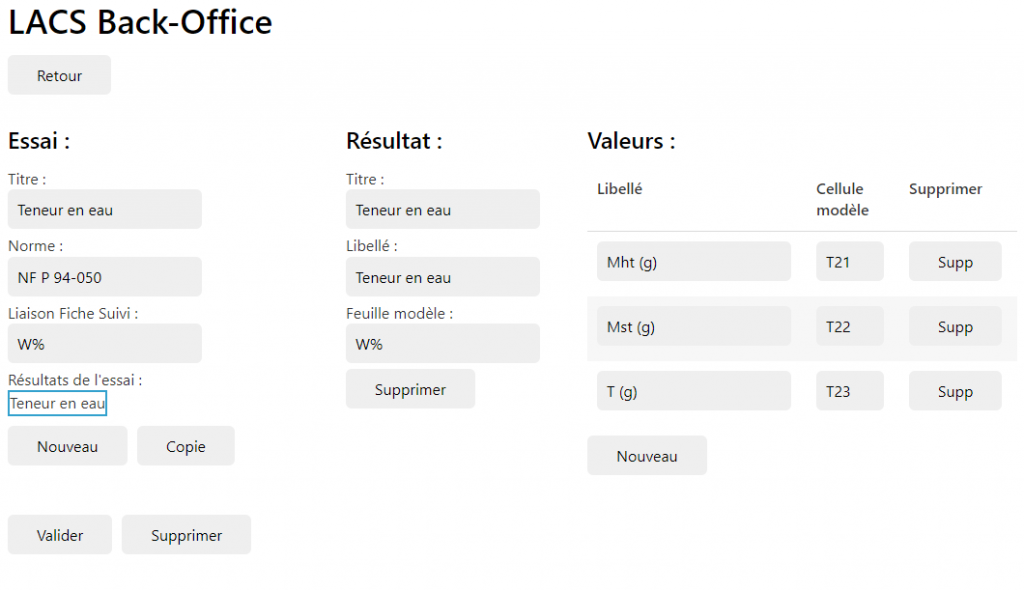Click the T21 cell field
This screenshot has width=1024, height=591.
(849, 262)
